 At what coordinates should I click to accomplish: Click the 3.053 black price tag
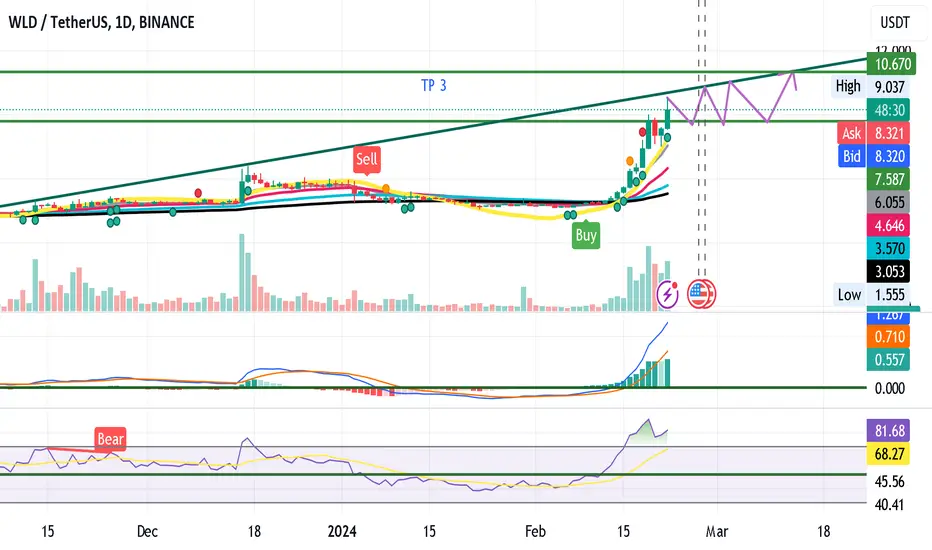pos(889,272)
